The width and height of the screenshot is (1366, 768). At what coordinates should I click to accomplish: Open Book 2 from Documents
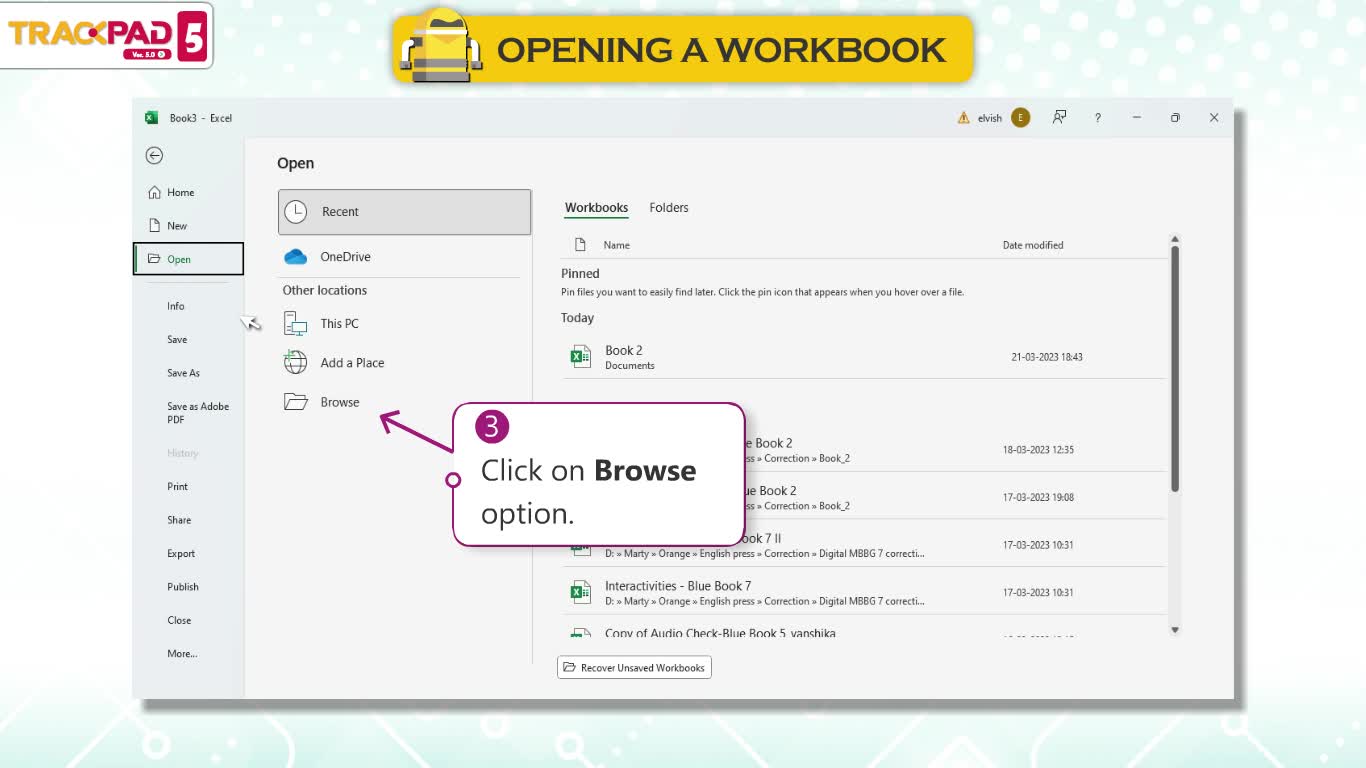point(863,357)
